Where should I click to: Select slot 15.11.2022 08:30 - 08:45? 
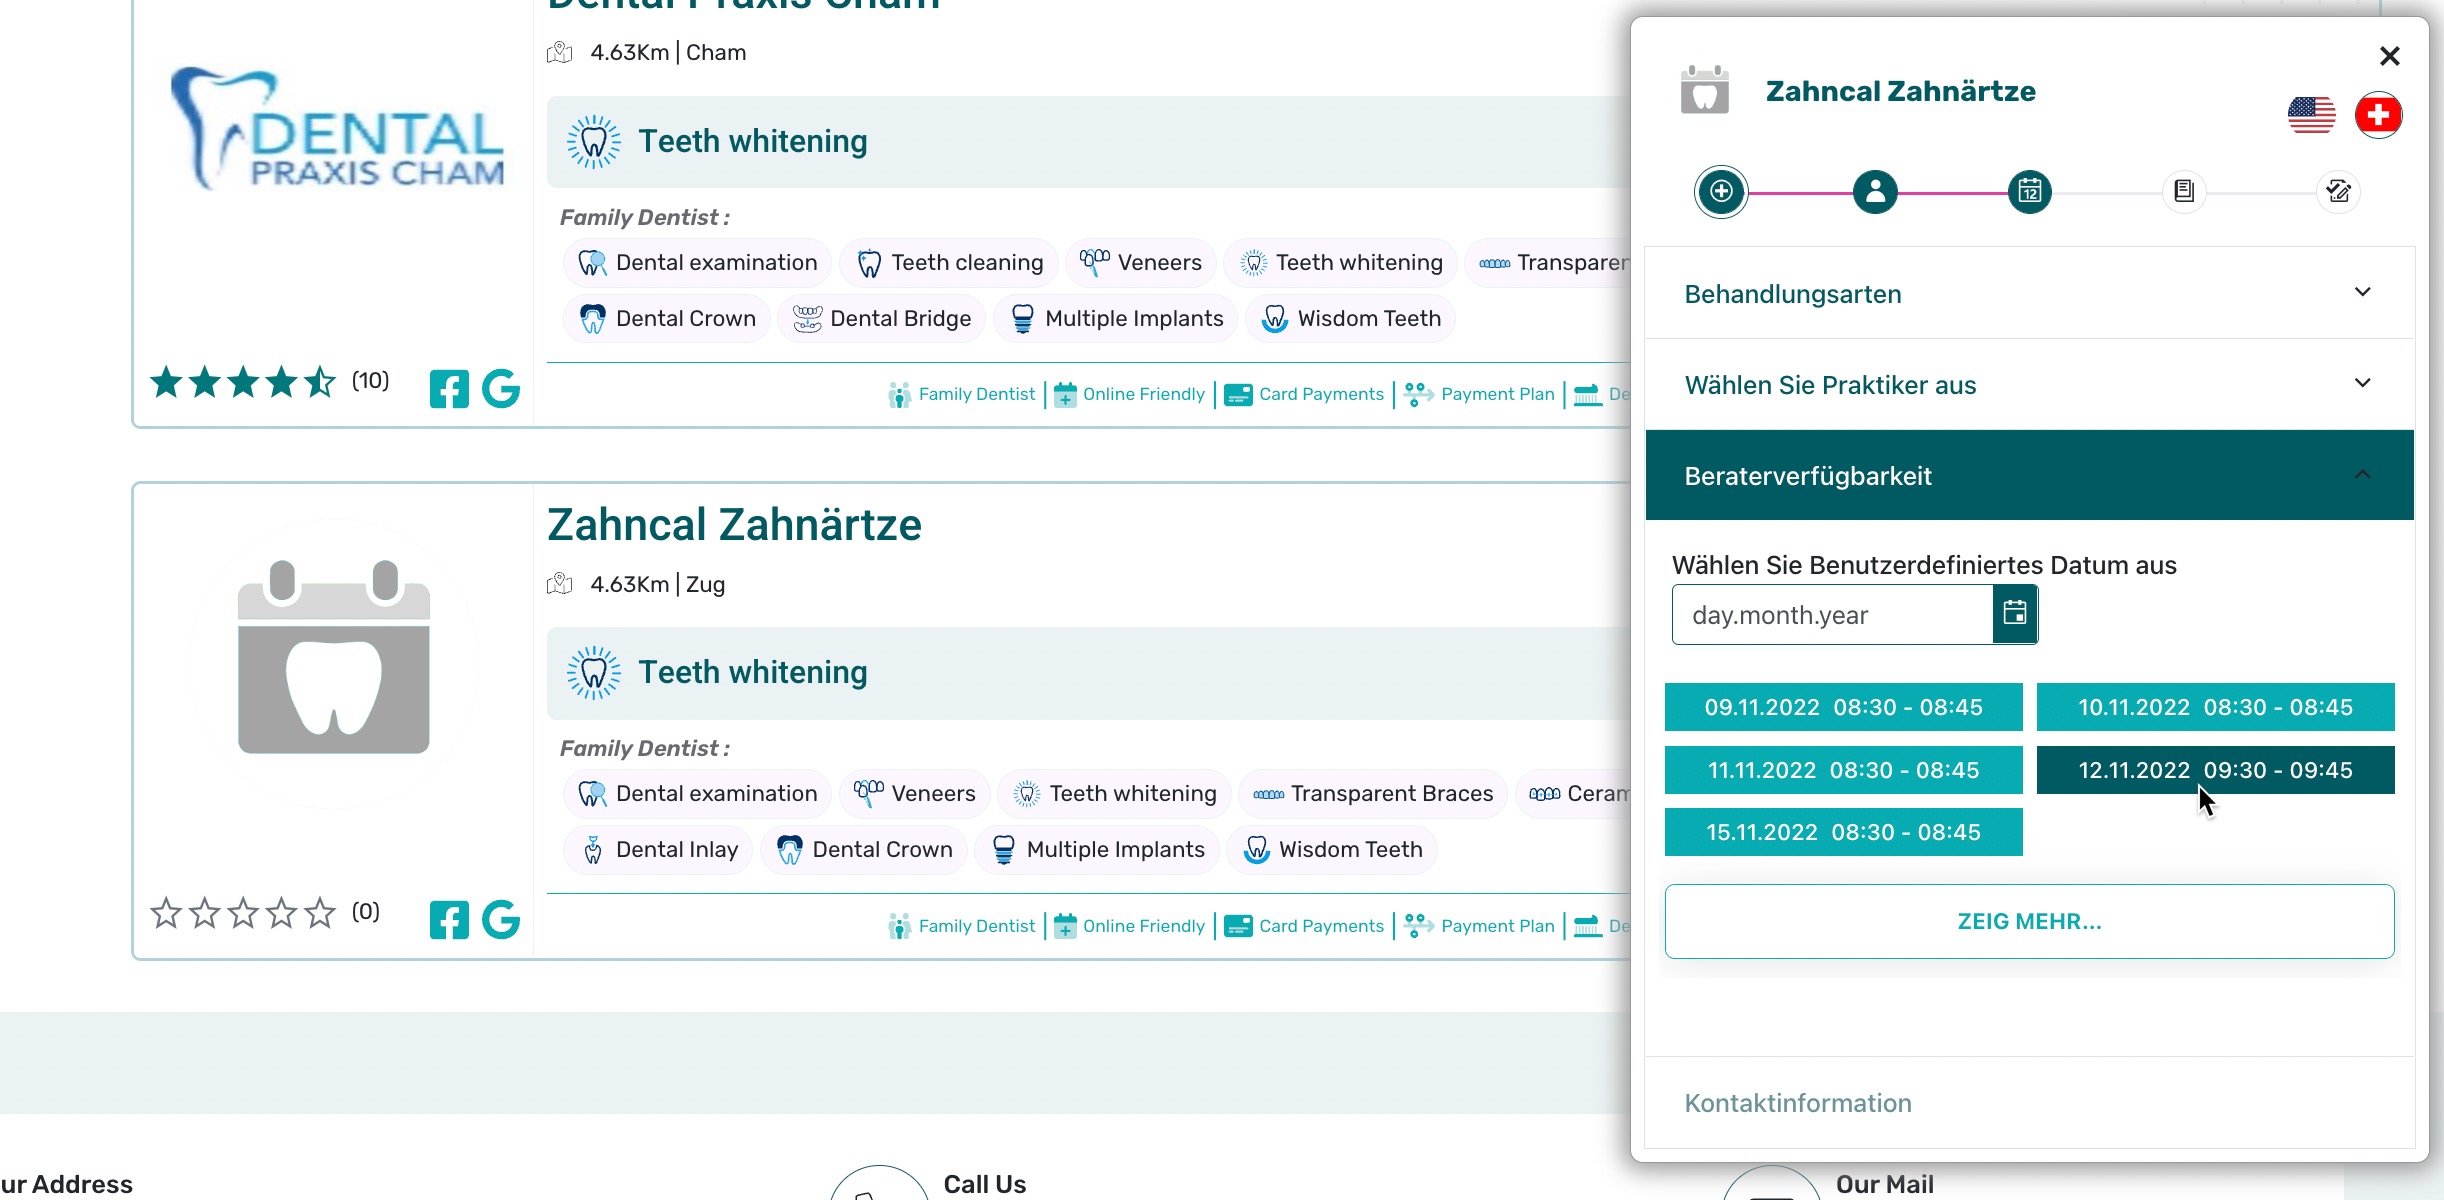pyautogui.click(x=1843, y=832)
